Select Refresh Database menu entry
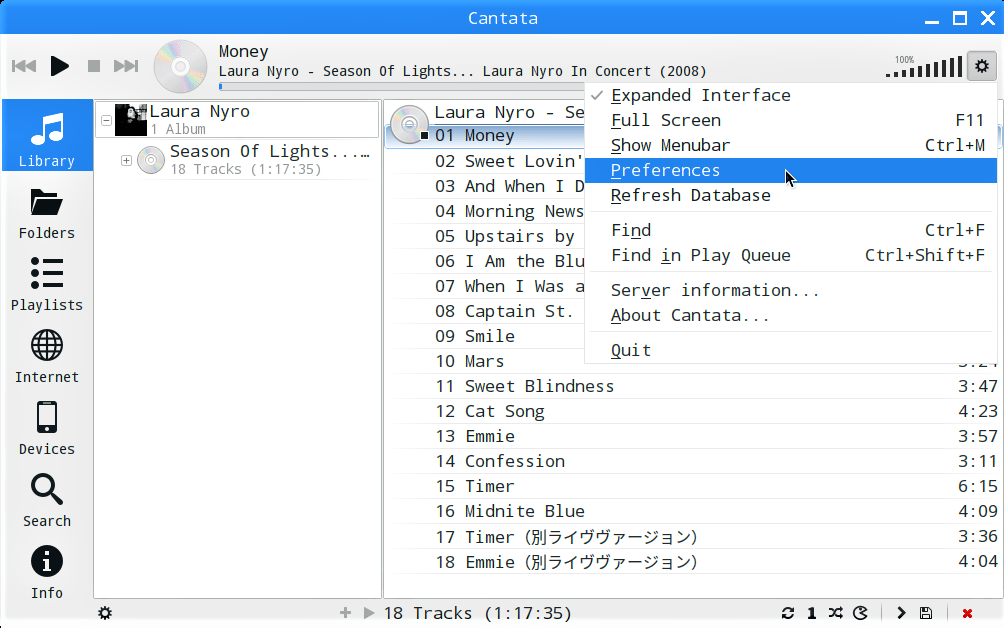 (x=791, y=195)
